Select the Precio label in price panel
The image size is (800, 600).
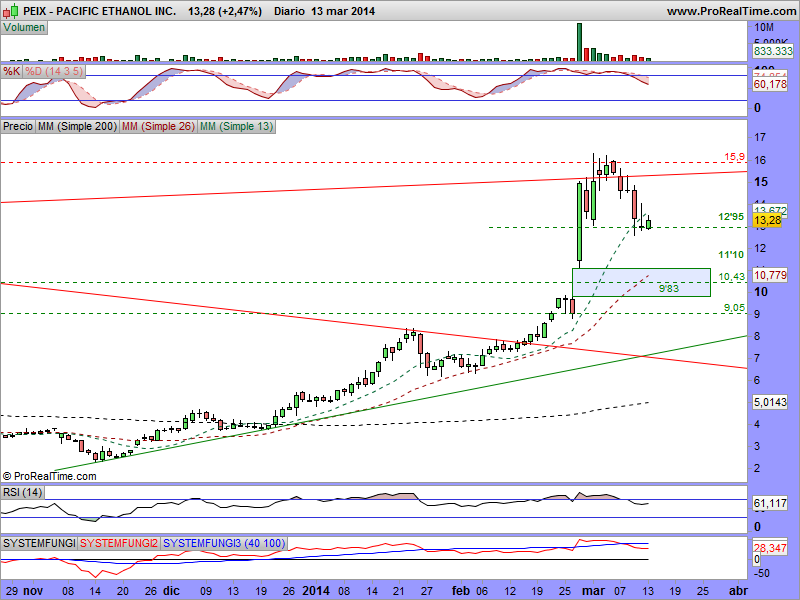(x=18, y=126)
